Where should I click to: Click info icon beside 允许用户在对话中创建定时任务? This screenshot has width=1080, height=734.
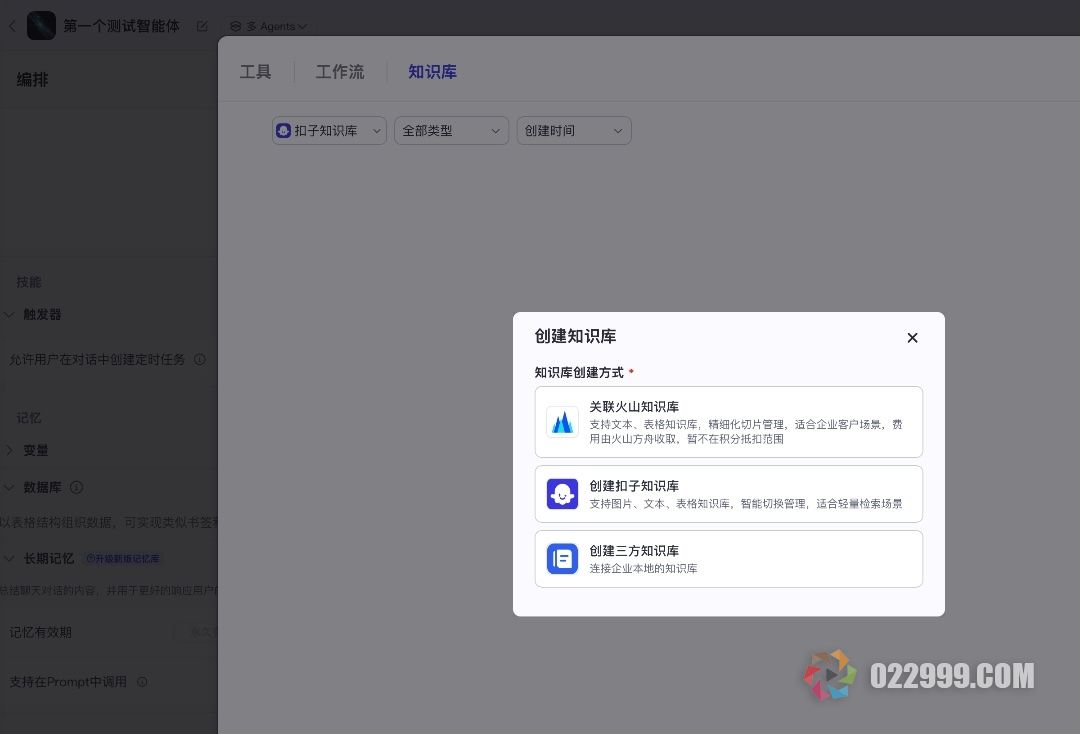click(x=200, y=359)
